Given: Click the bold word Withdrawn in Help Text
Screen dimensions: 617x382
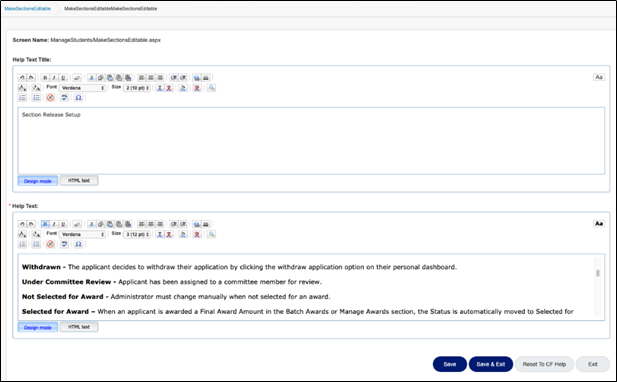Looking at the screenshot, I should click(x=41, y=267).
